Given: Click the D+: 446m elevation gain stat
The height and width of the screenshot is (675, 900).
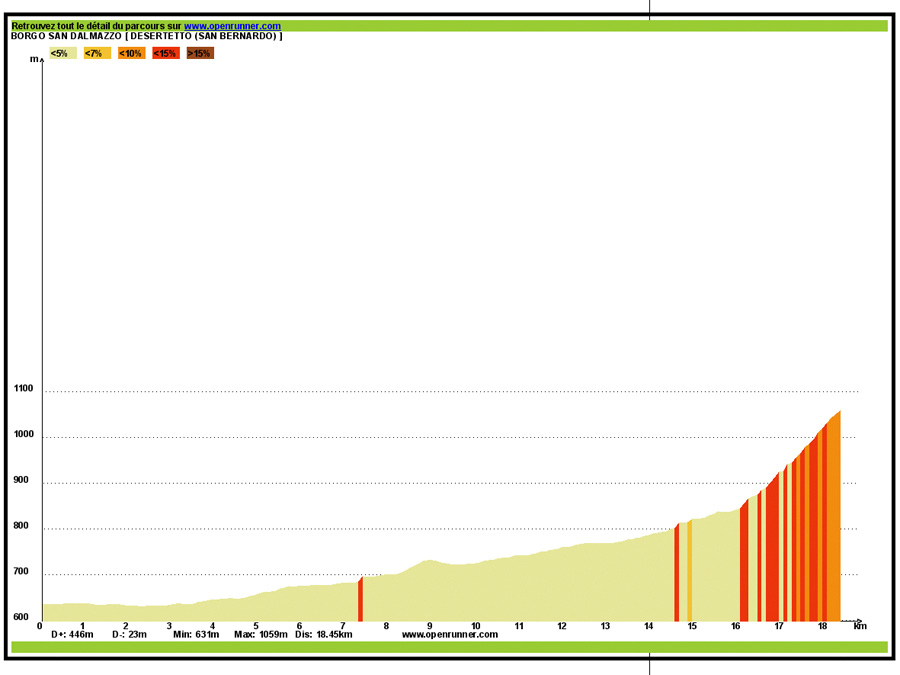Looking at the screenshot, I should (x=72, y=634).
